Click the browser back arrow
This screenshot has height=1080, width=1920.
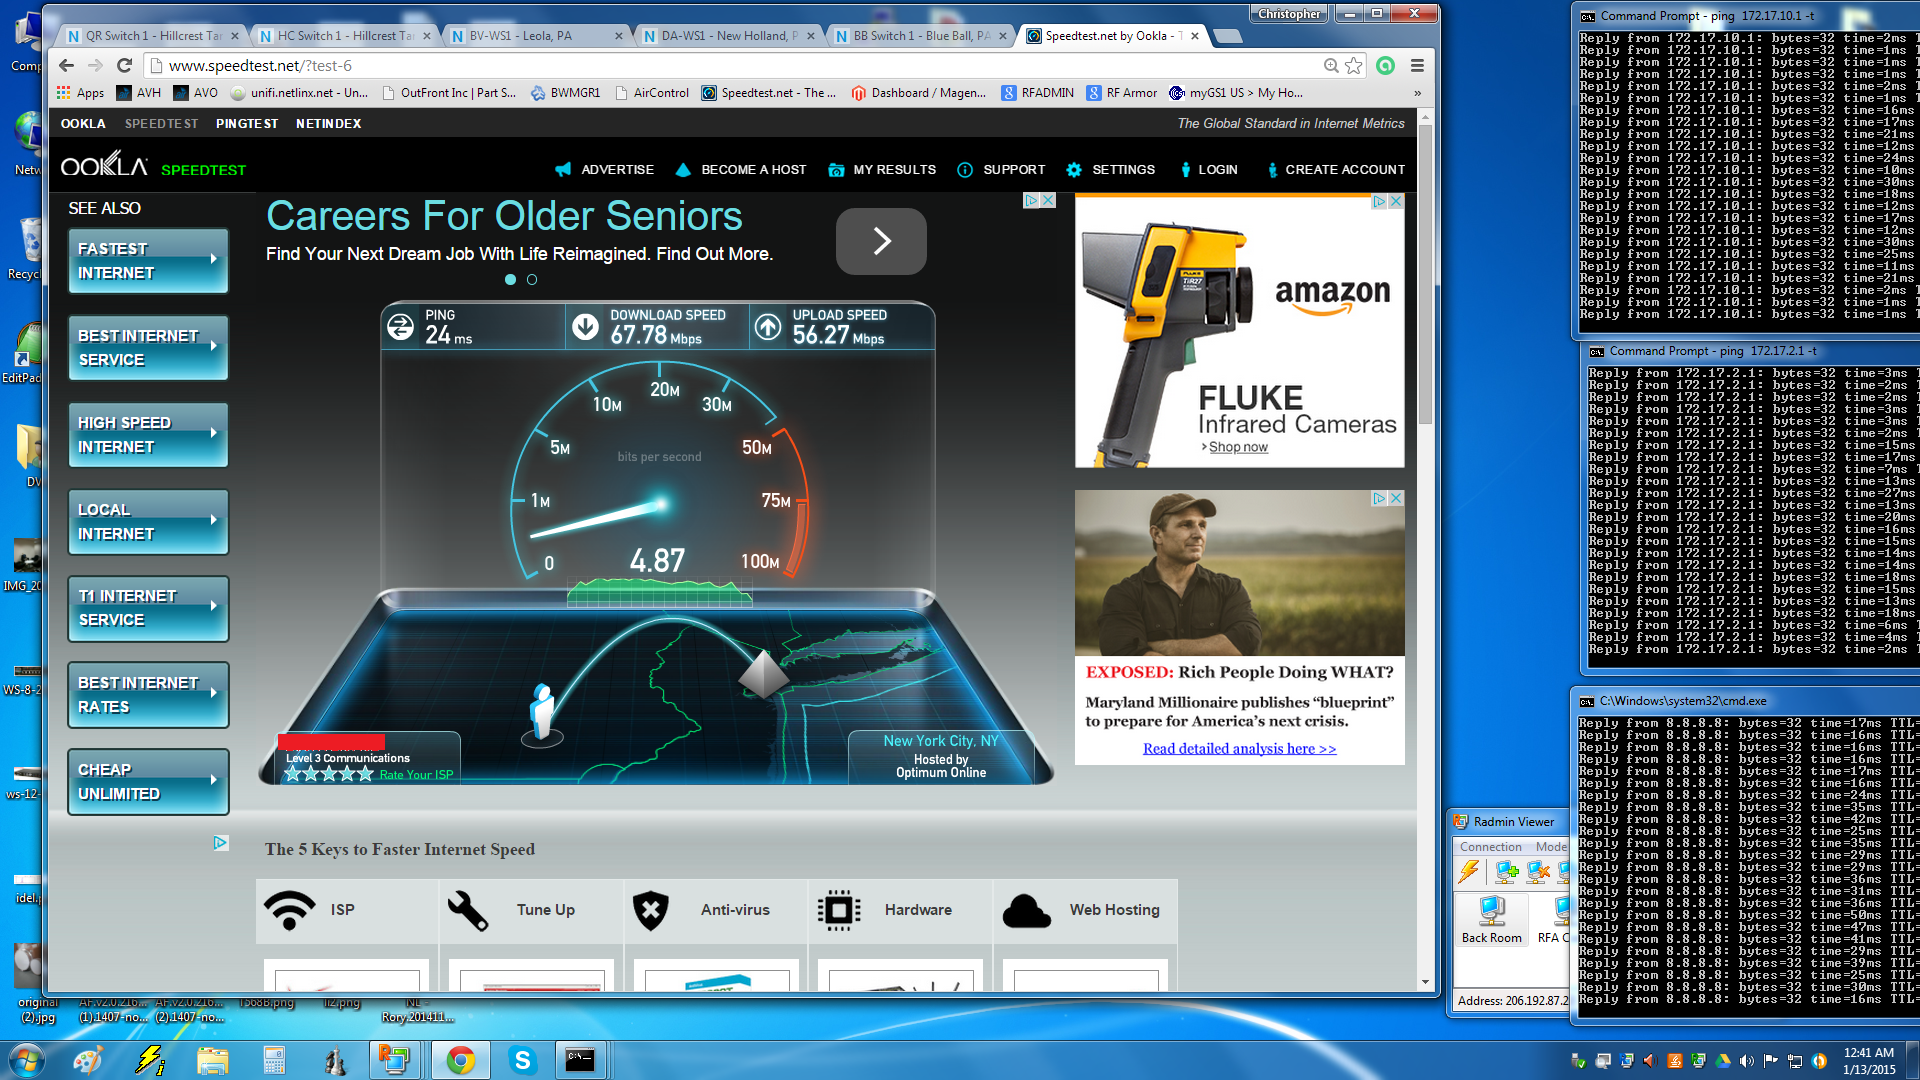tap(67, 66)
